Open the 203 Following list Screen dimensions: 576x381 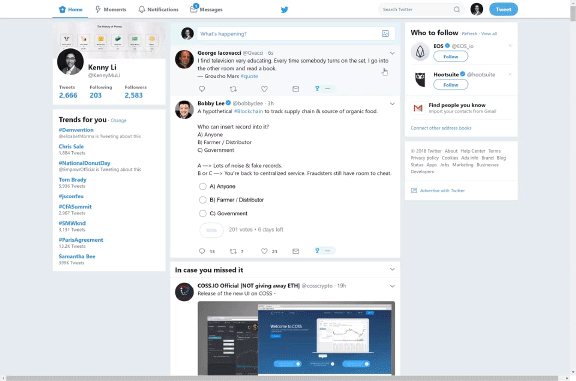pos(96,96)
